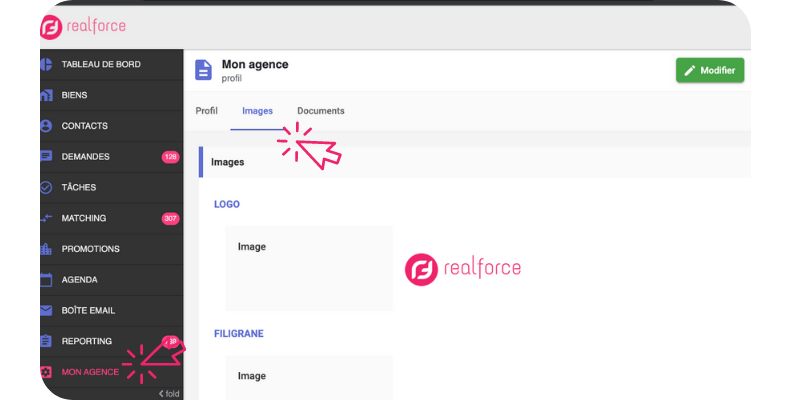Click the green Modifier button
This screenshot has width=800, height=400.
pos(710,70)
